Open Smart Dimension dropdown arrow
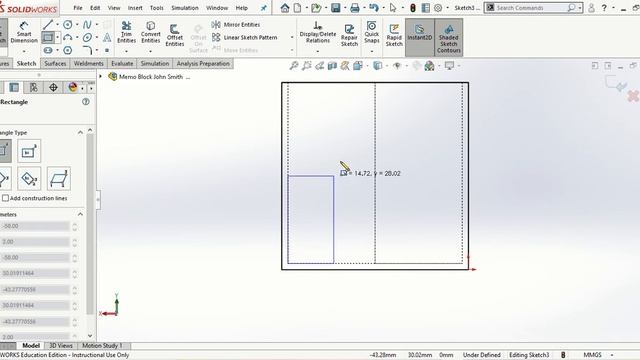 [x=24, y=51]
